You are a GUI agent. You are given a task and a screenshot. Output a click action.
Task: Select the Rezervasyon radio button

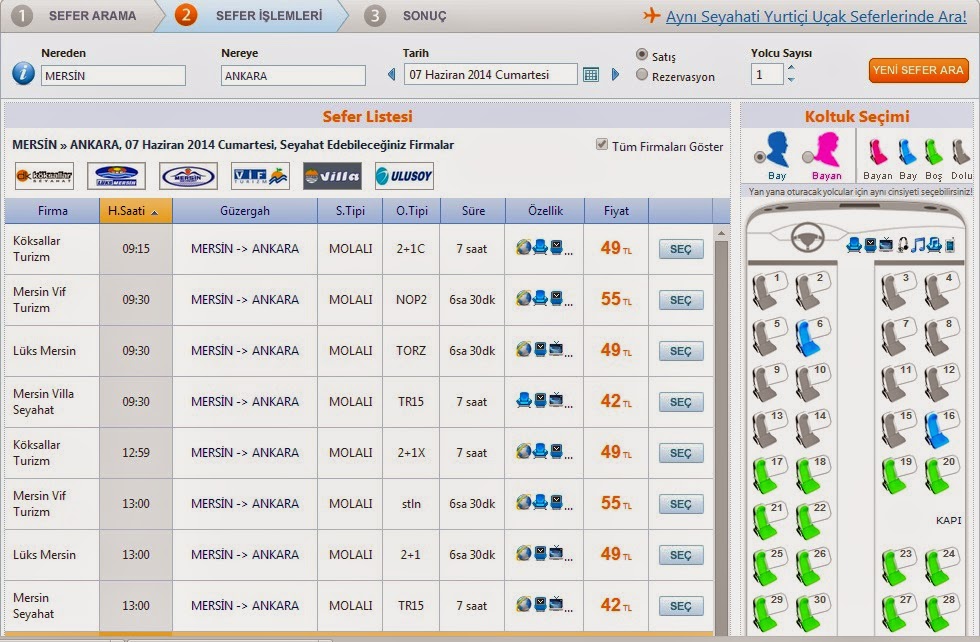tap(641, 75)
